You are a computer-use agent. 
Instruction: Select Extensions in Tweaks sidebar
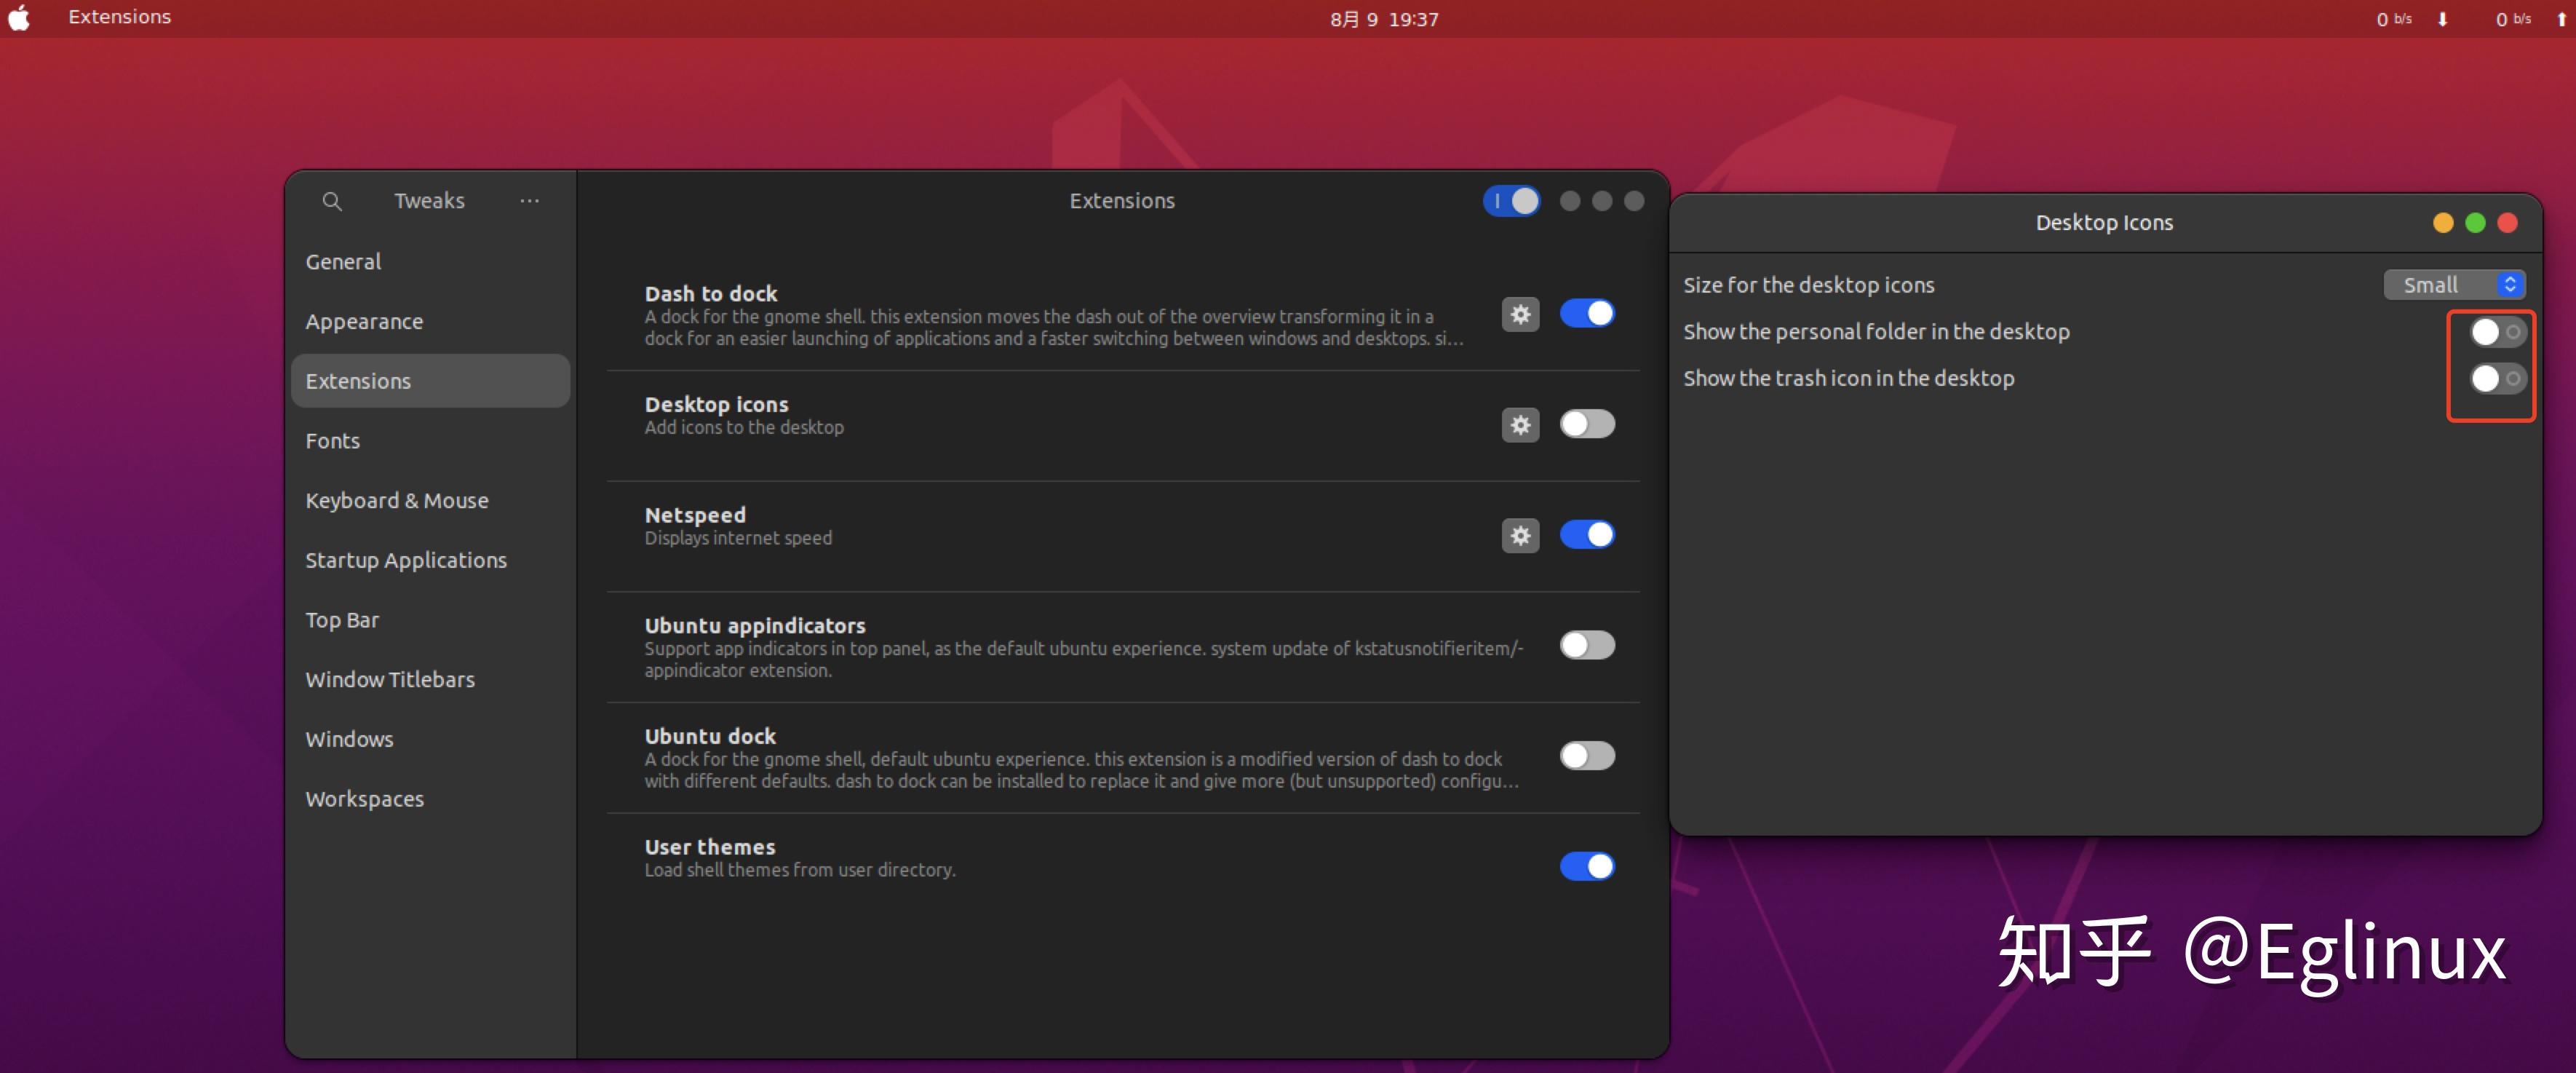[x=430, y=381]
